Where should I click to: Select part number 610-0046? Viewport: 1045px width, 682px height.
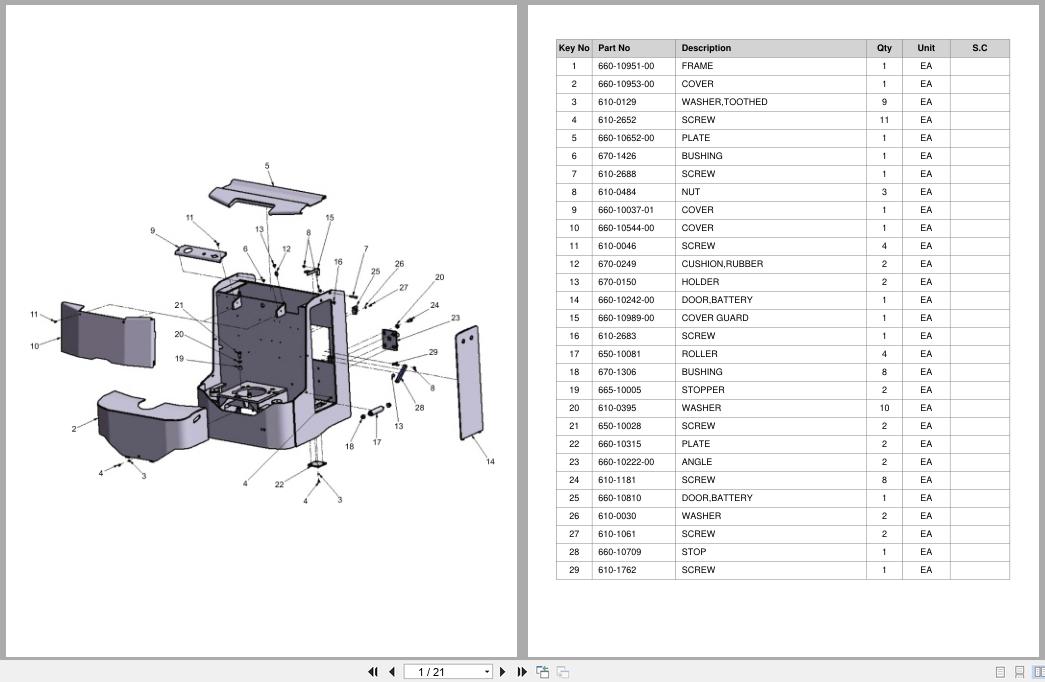[616, 246]
